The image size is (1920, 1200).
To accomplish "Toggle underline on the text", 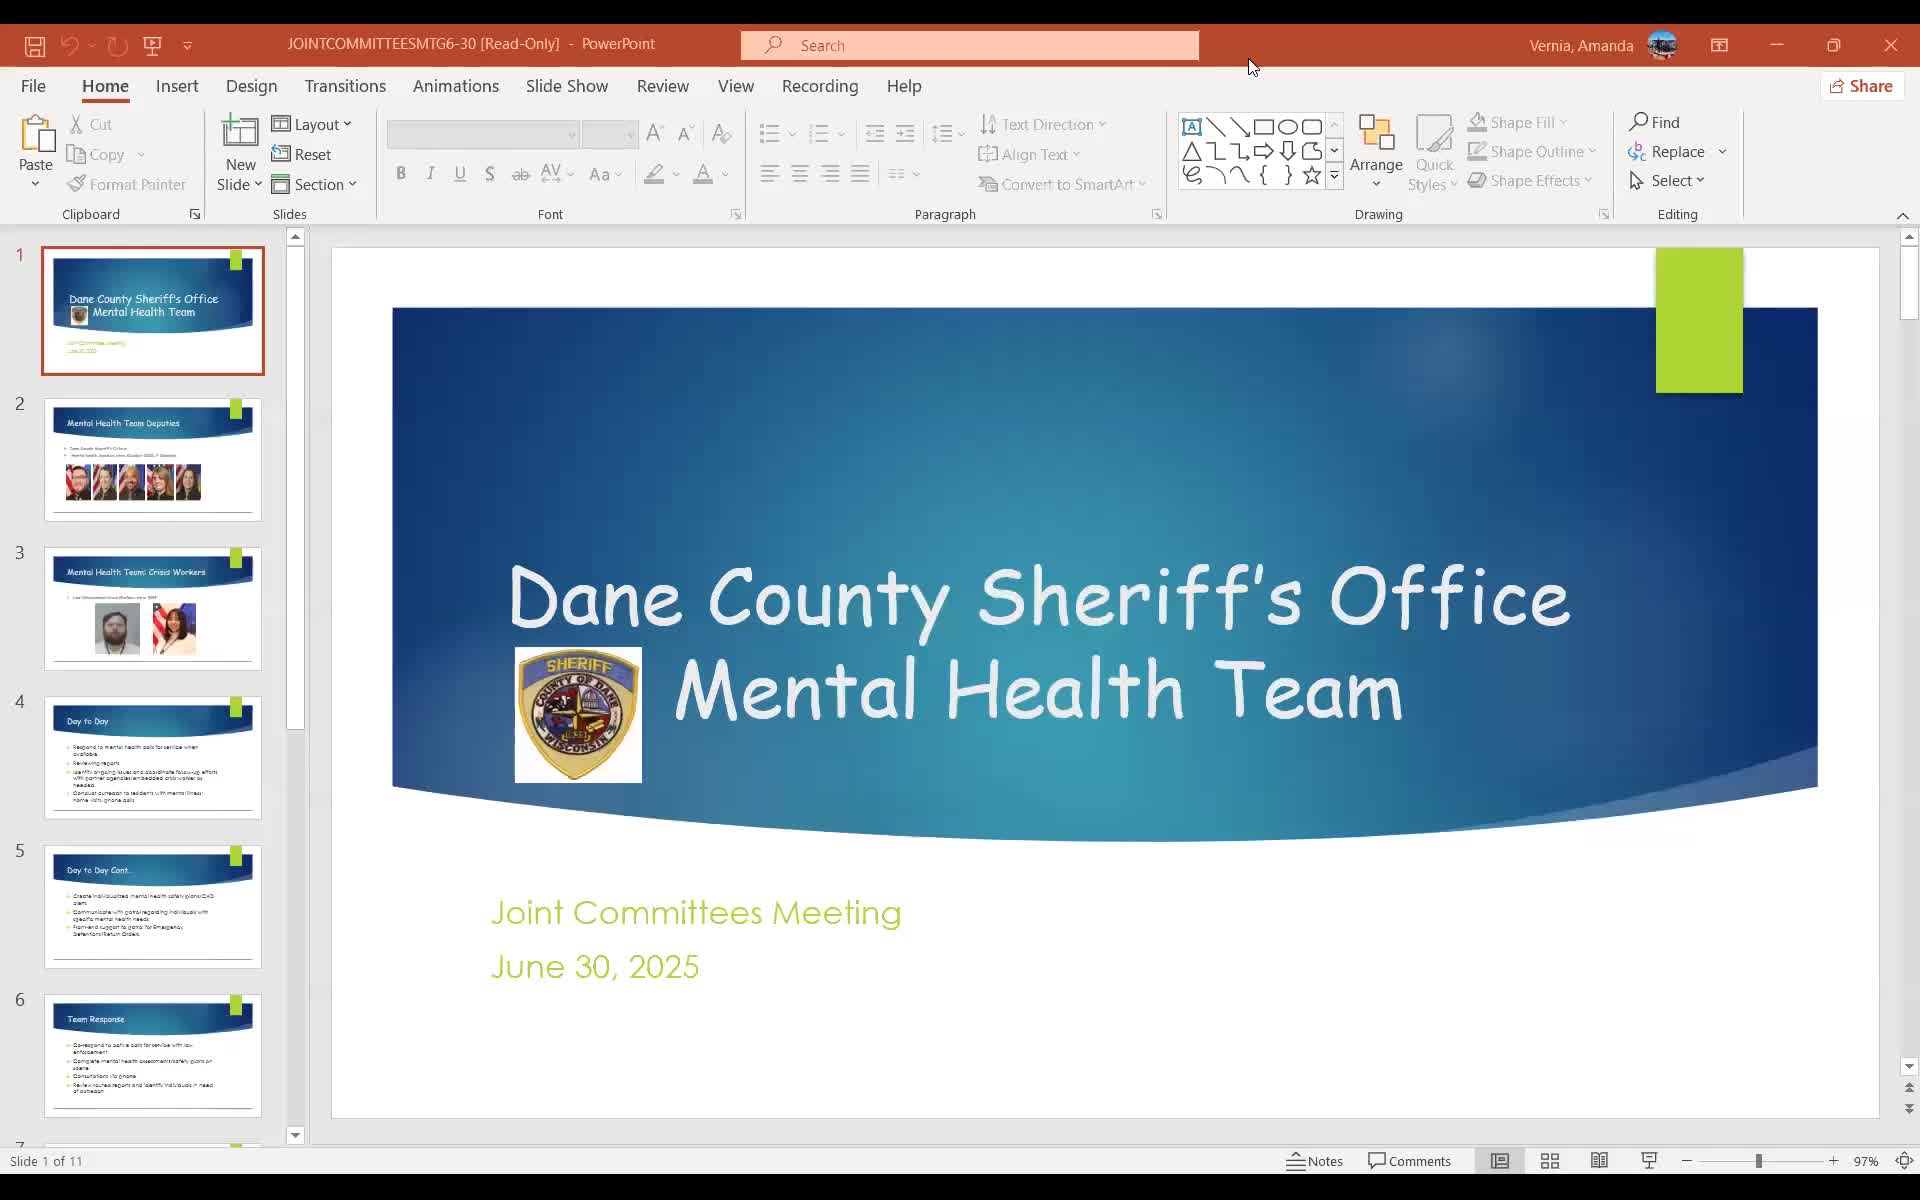I will point(459,173).
